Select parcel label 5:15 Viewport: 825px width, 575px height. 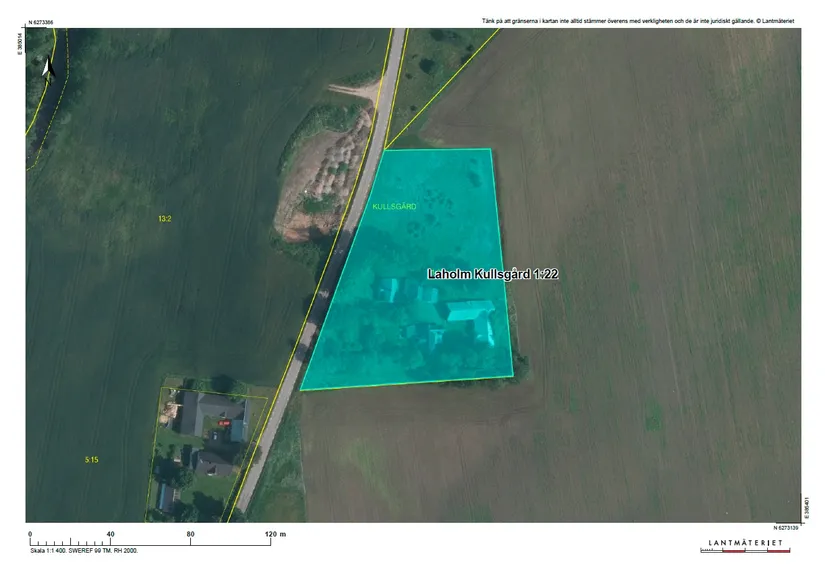click(92, 460)
